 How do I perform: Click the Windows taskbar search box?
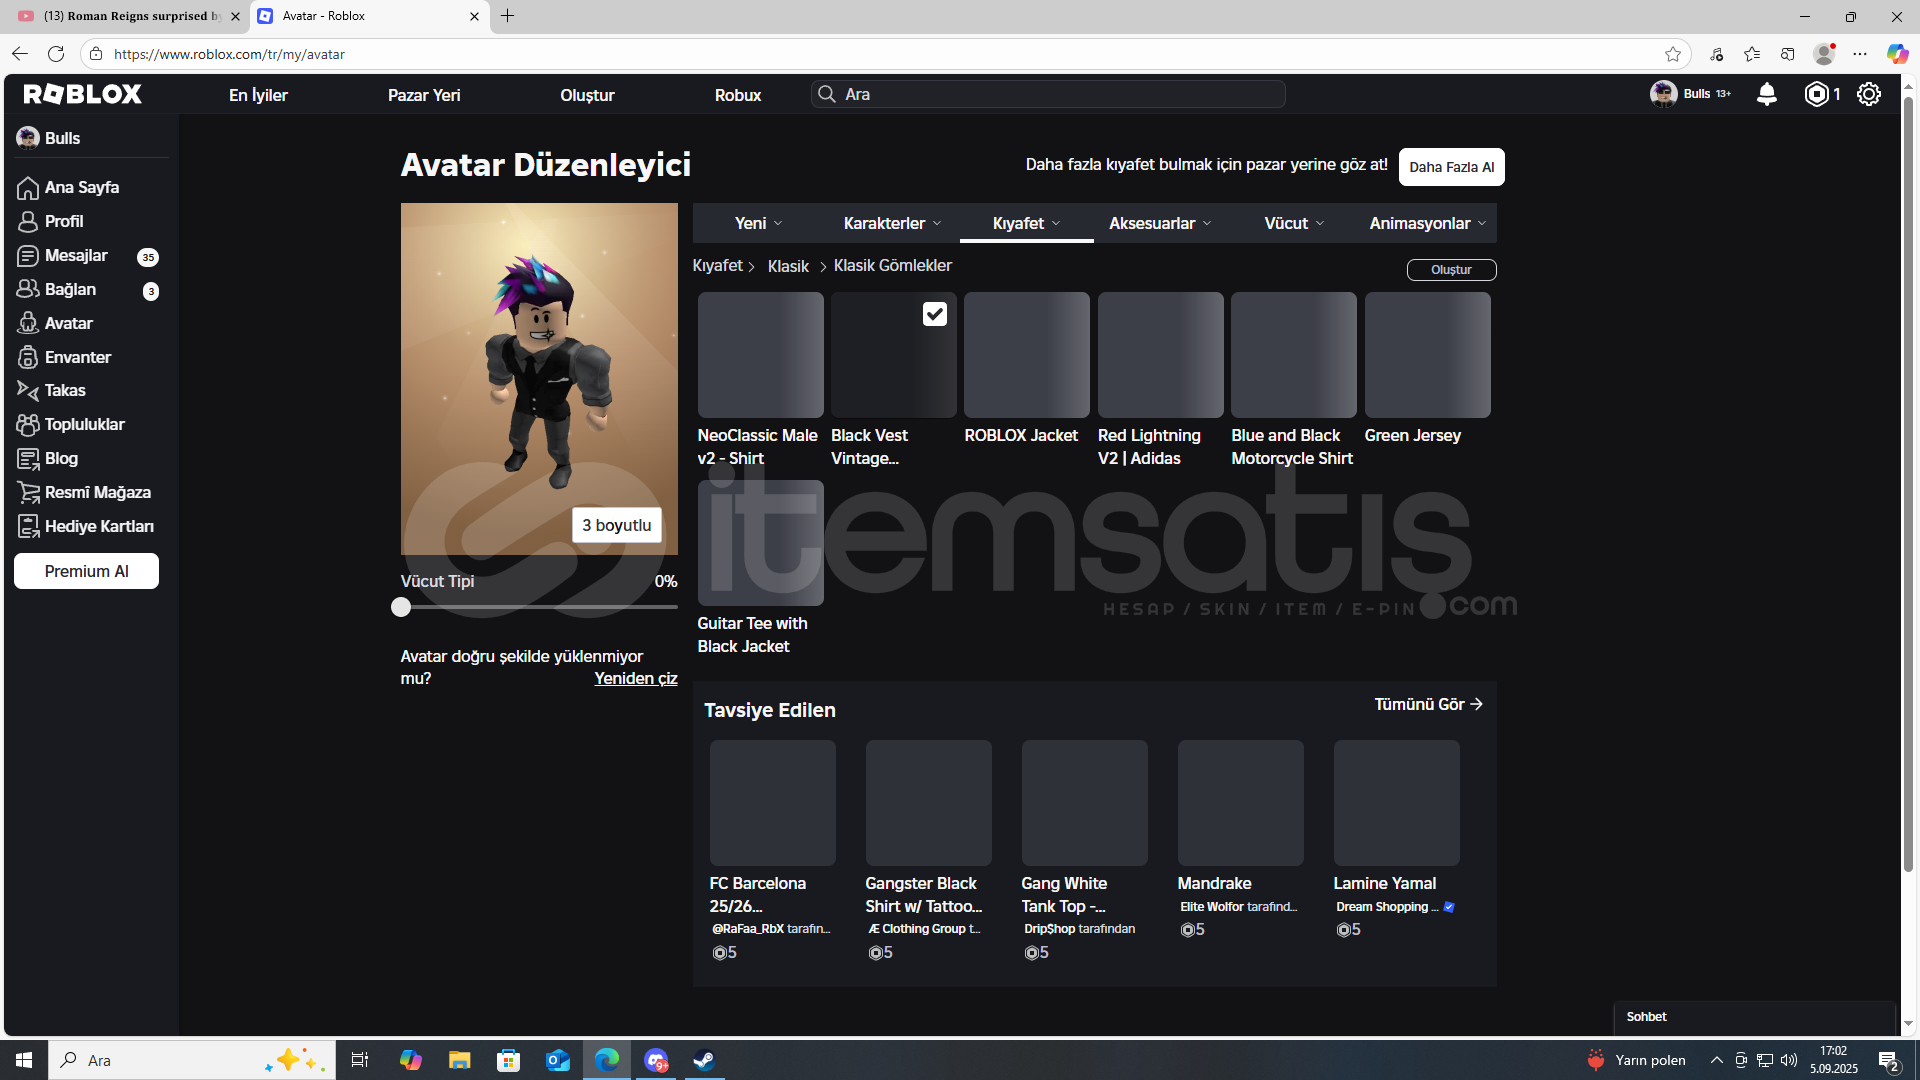click(191, 1060)
